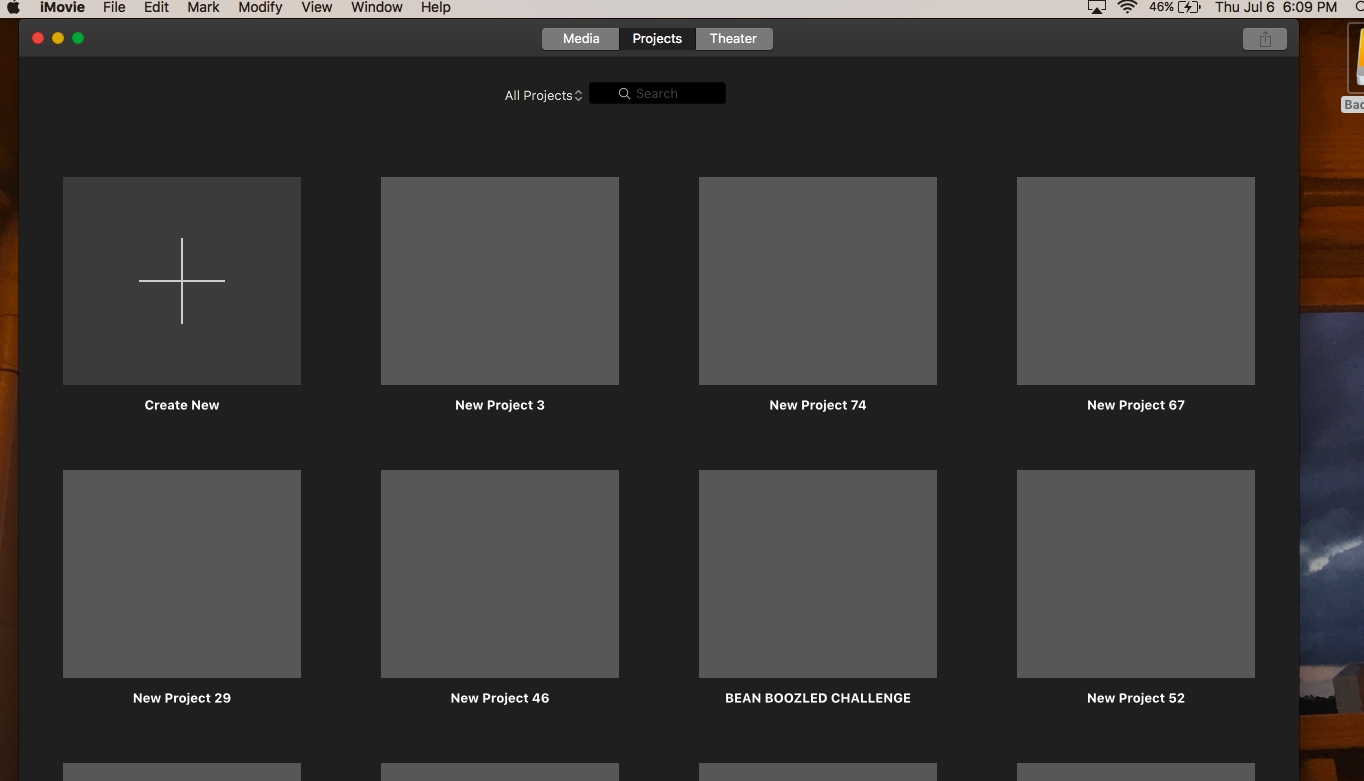
Task: Click the New Project 46 title
Action: [500, 698]
